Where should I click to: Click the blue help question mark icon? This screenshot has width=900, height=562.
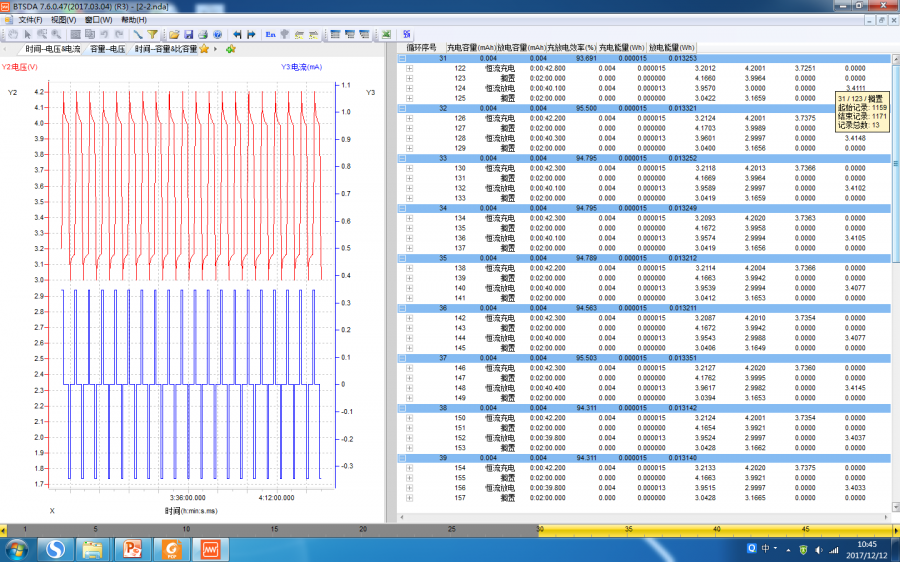tap(218, 34)
